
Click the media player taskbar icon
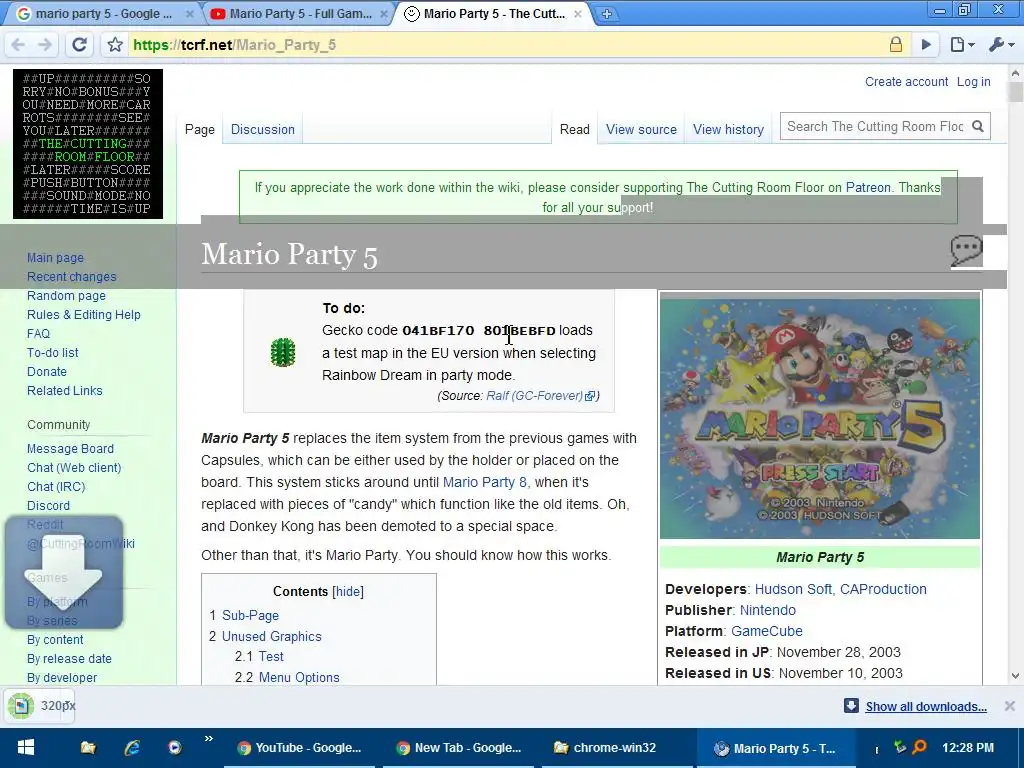tap(174, 748)
